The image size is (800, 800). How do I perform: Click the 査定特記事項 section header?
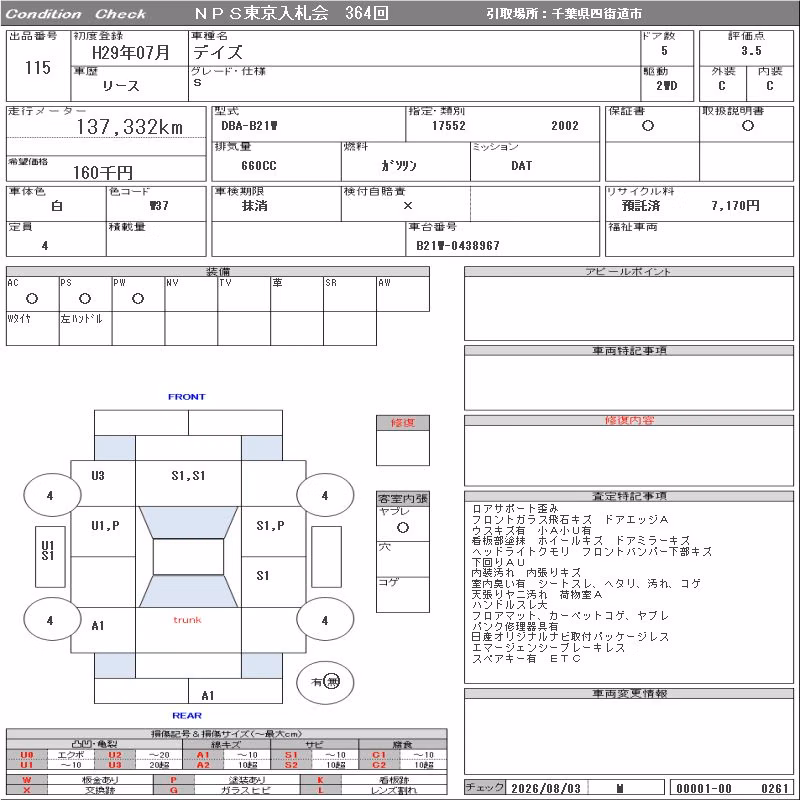(629, 496)
